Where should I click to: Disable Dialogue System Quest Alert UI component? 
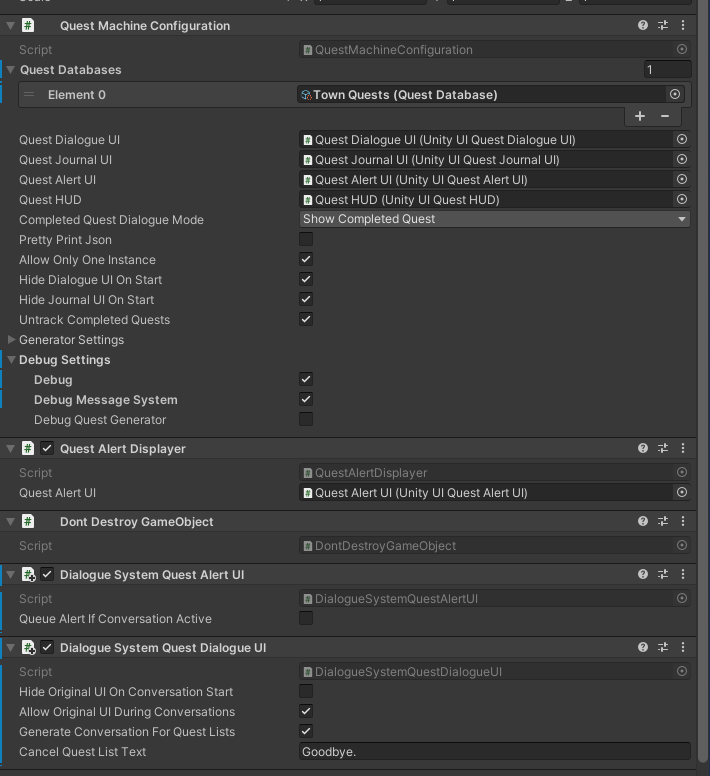(47, 574)
